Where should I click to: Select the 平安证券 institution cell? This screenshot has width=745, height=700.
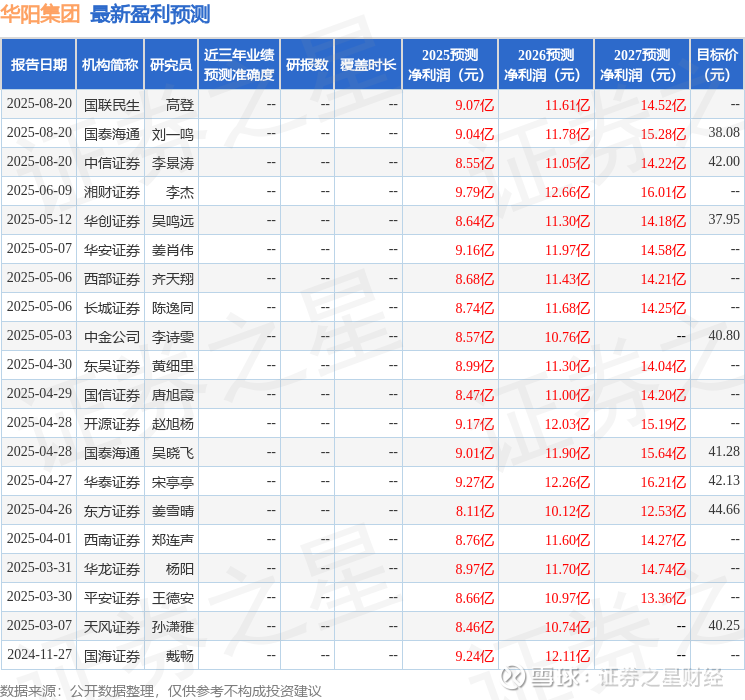(x=112, y=598)
